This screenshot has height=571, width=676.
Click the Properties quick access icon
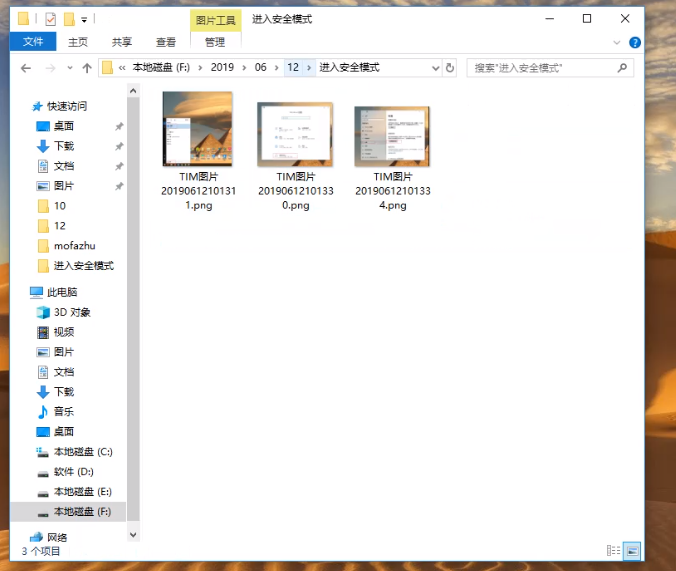(x=50, y=19)
